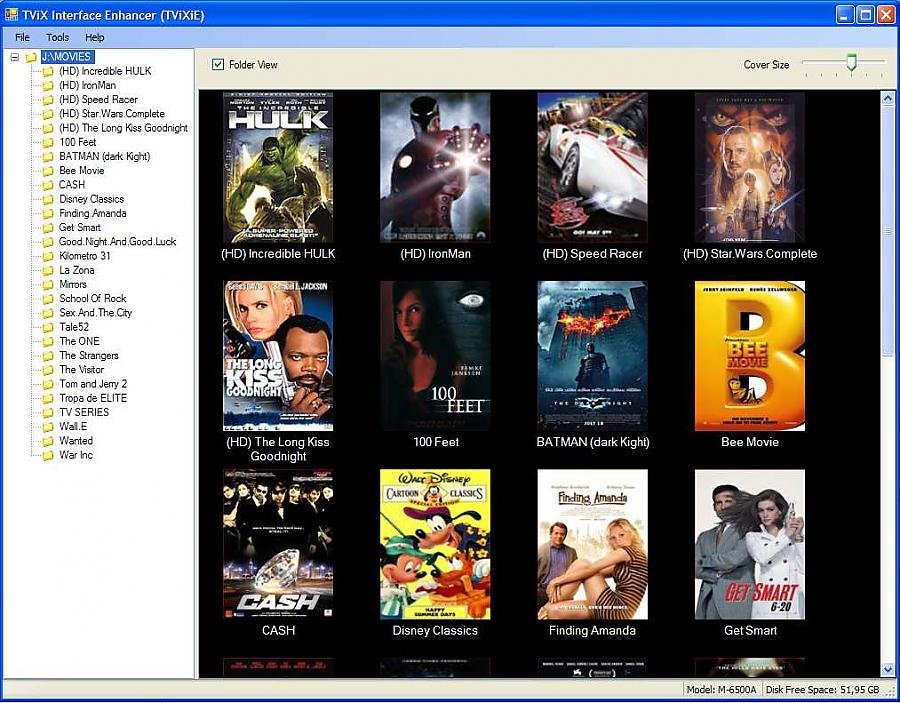Image resolution: width=900 pixels, height=703 pixels.
Task: Select the Wanted folder in the tree
Action: [76, 441]
